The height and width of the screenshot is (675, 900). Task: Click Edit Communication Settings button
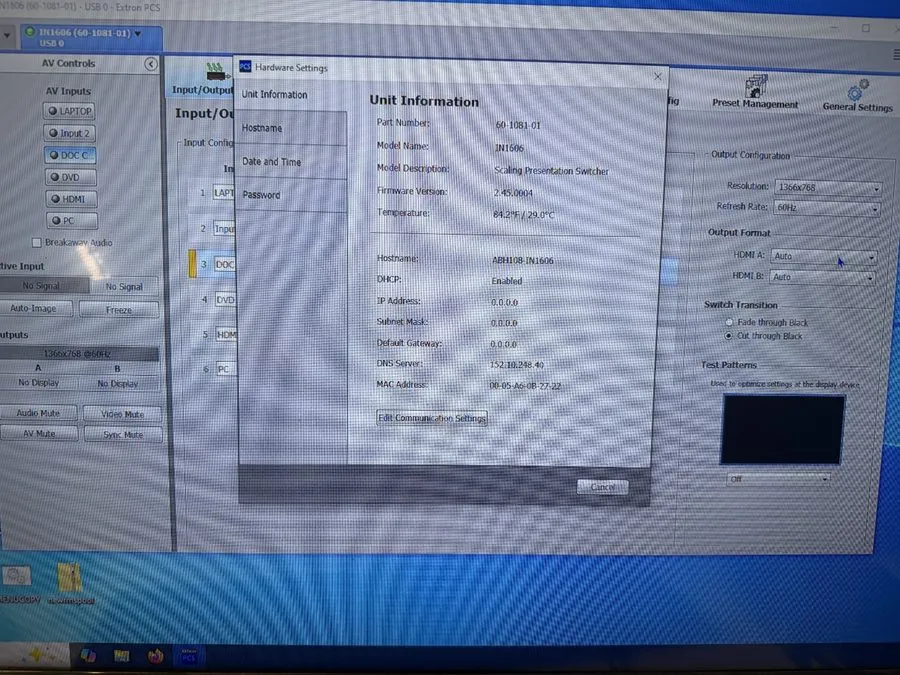pyautogui.click(x=432, y=418)
